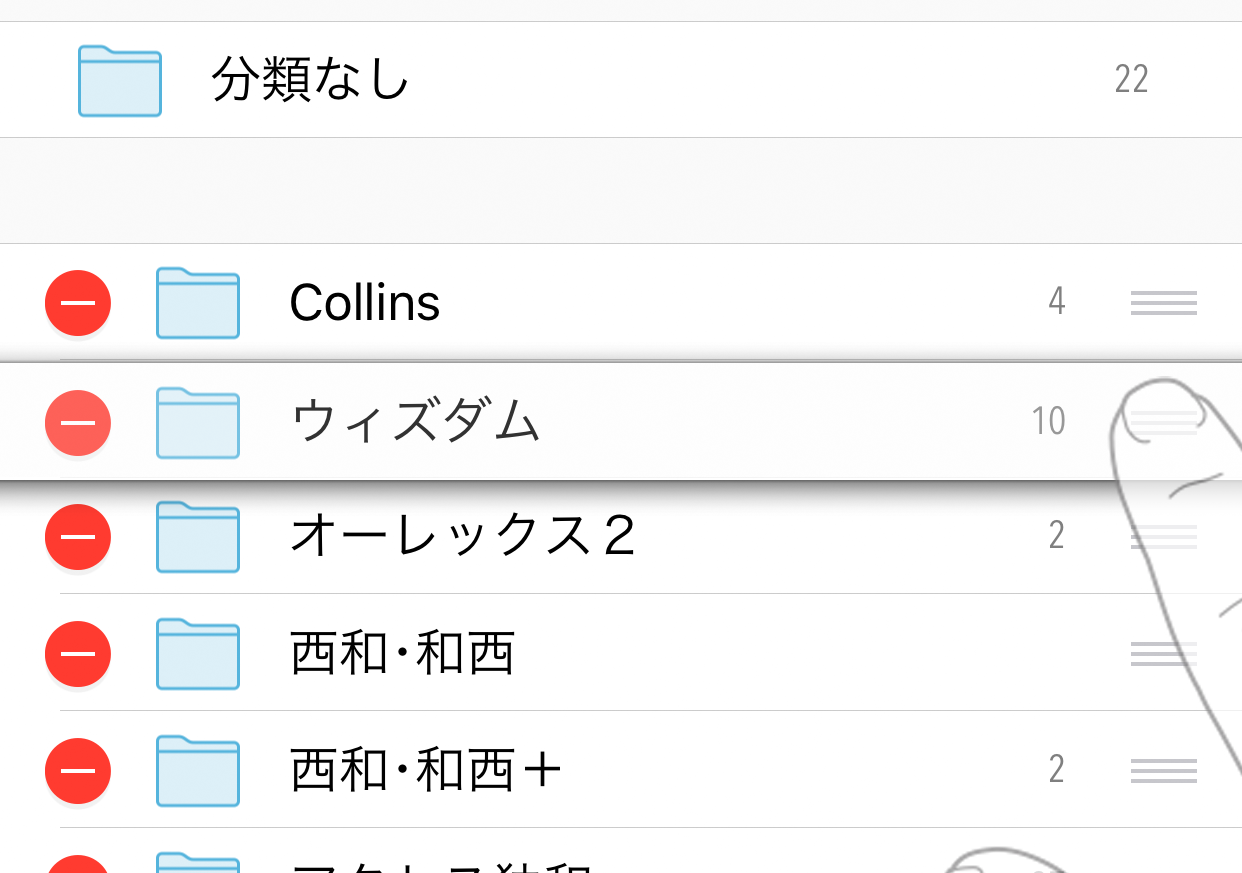1242x873 pixels.
Task: Click the item count 22 for 分類なし
Action: 1131,79
